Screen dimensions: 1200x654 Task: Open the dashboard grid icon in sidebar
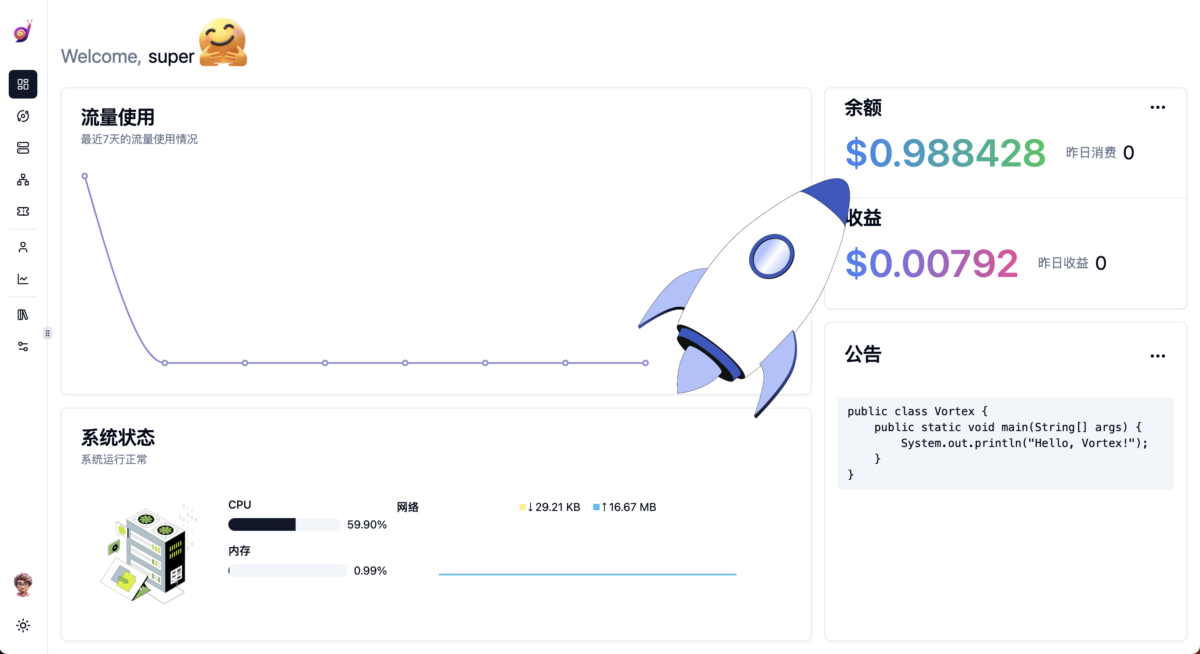(x=23, y=84)
